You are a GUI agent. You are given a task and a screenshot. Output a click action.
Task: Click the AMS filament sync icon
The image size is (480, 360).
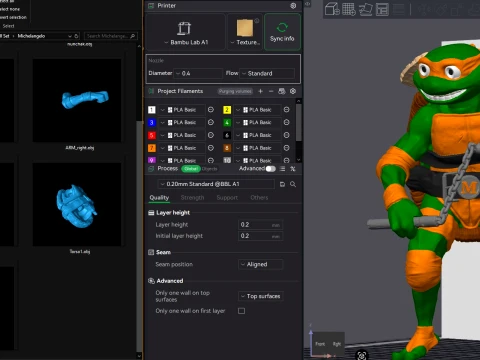coord(282,91)
